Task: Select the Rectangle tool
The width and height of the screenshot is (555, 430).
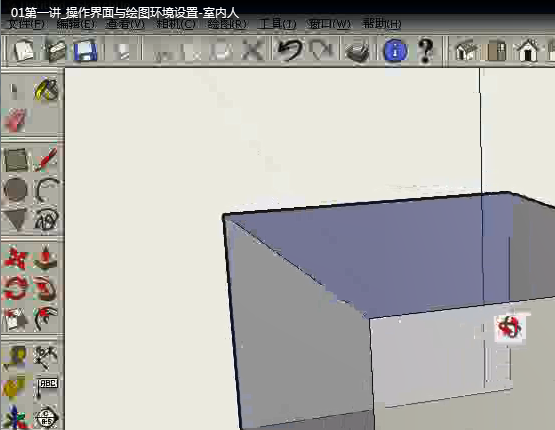Action: 15,160
